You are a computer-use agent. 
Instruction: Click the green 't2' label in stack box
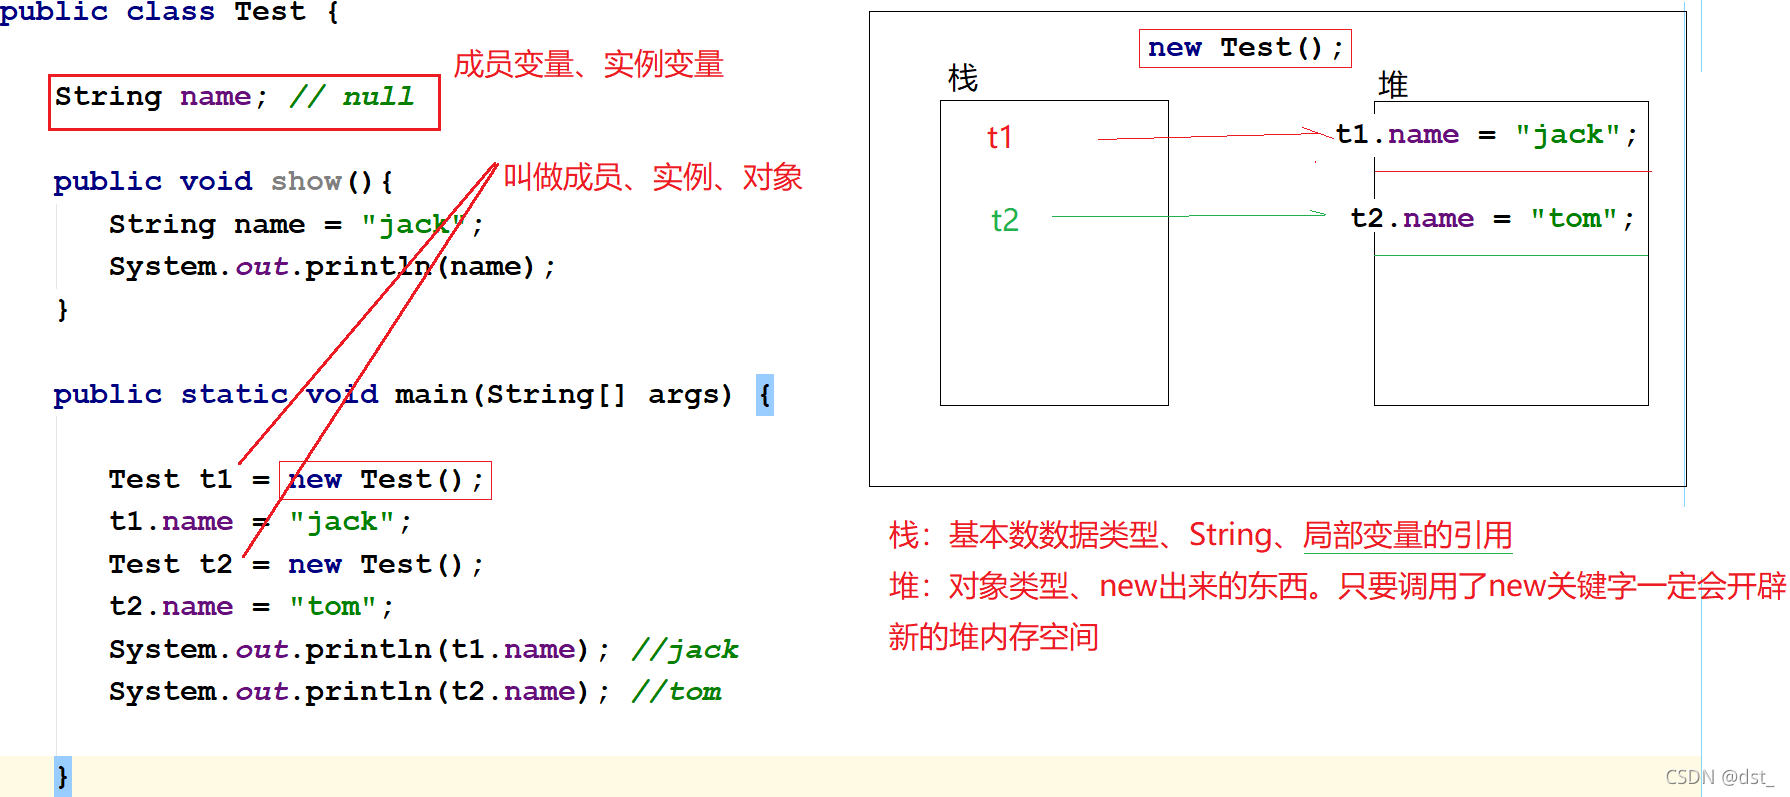1005,220
